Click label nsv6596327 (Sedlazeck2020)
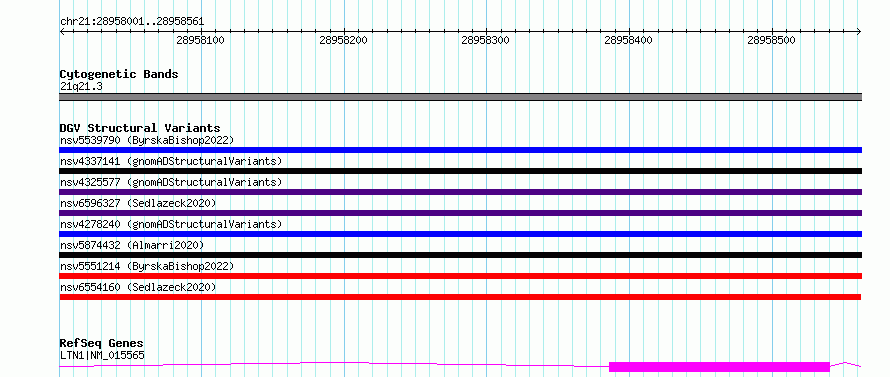This screenshot has width=890, height=377. (x=138, y=203)
